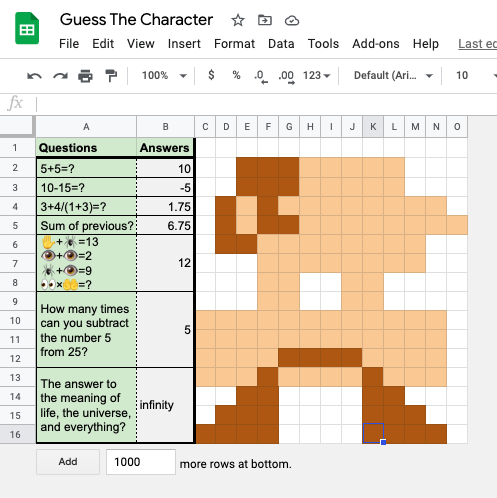Click the Answers header cell

tap(165, 148)
